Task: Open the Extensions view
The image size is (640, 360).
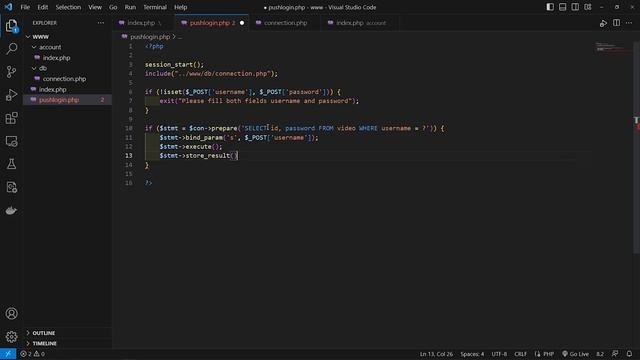Action: [x=11, y=118]
